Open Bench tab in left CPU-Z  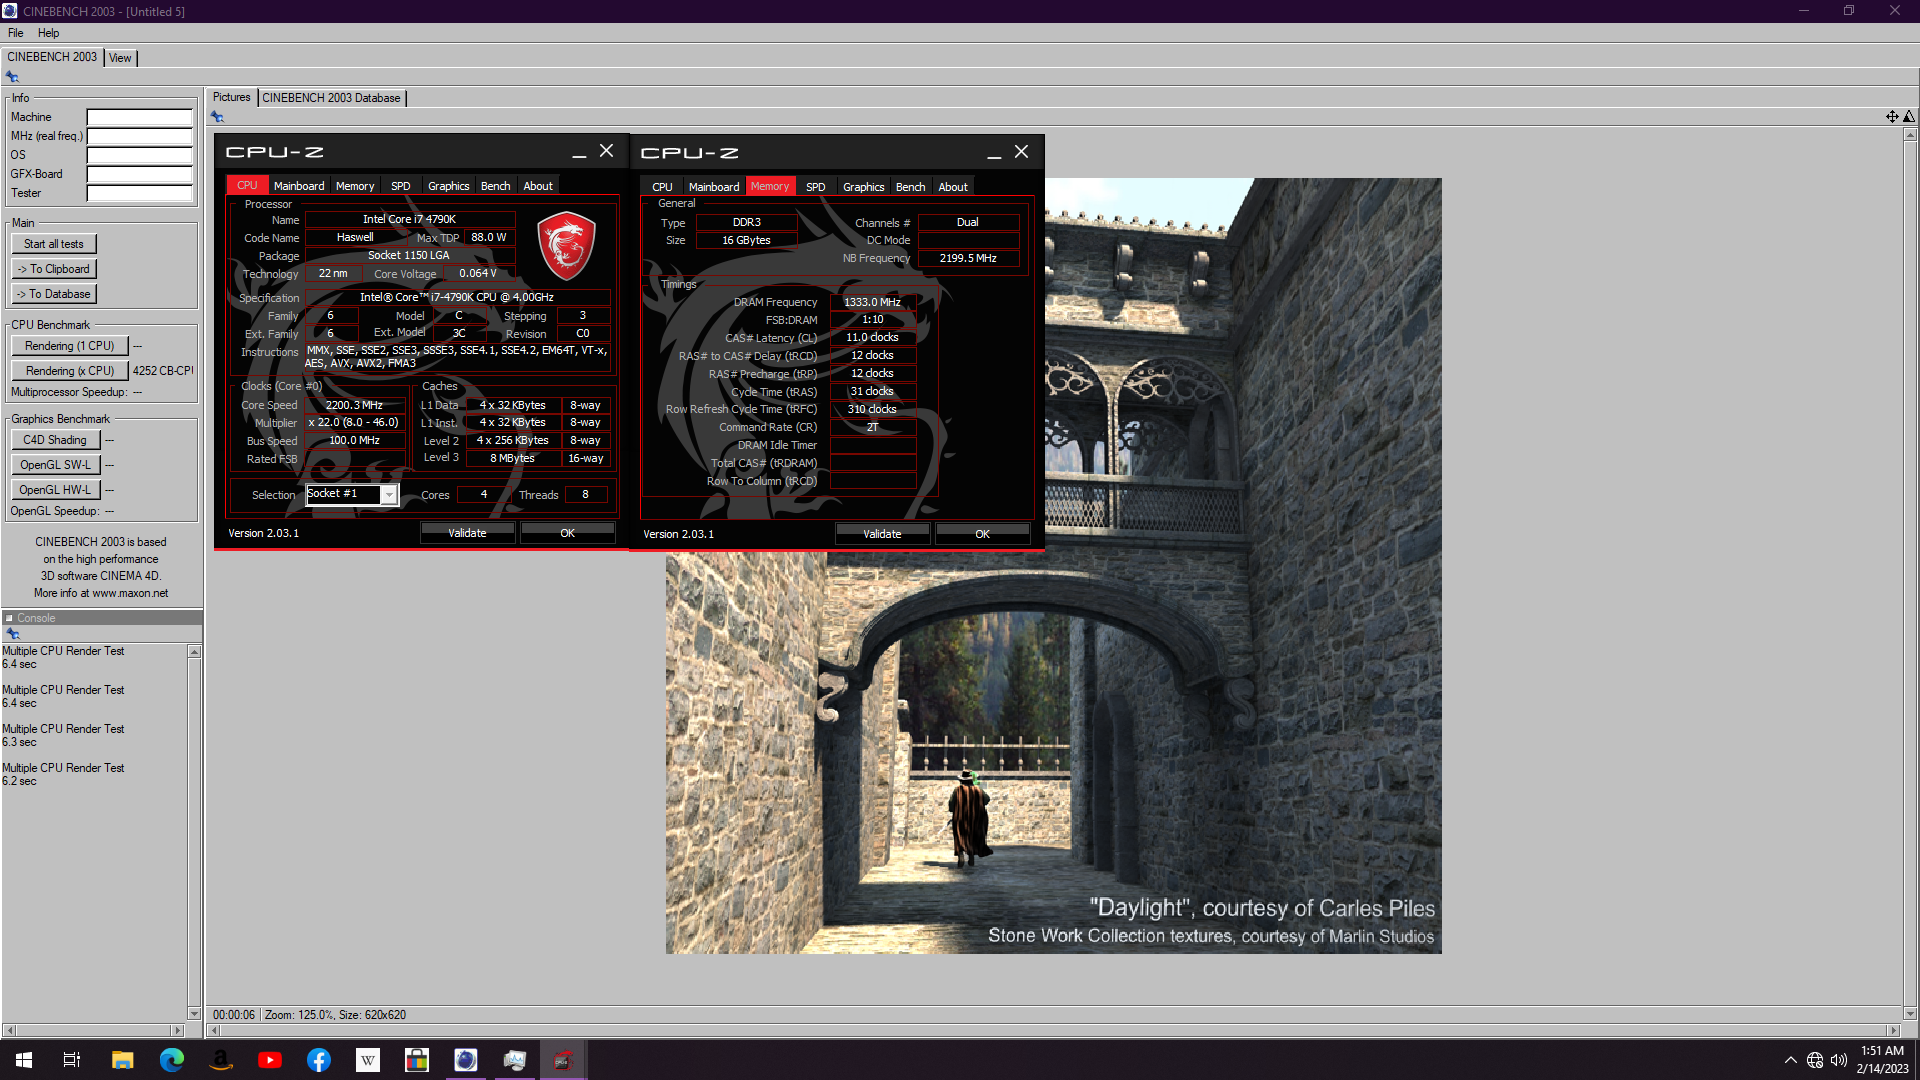pyautogui.click(x=495, y=186)
